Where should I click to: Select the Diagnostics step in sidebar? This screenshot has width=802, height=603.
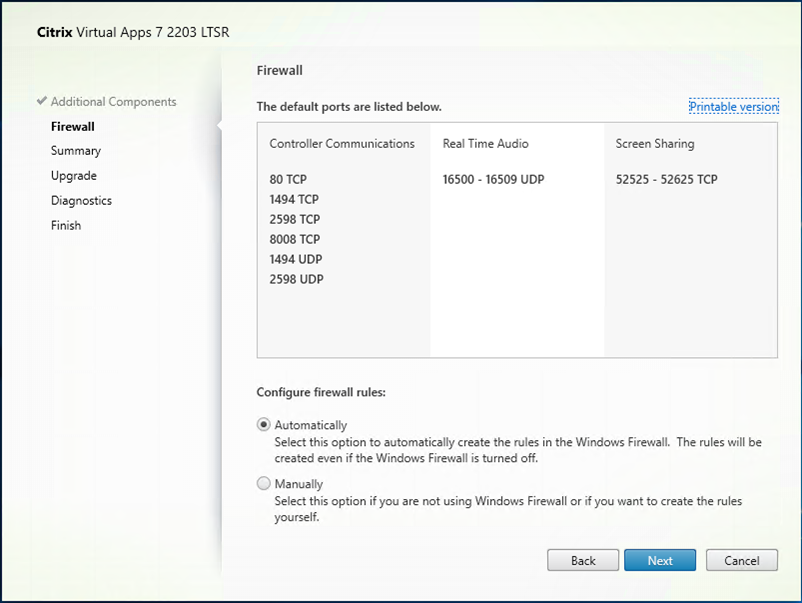pos(81,200)
